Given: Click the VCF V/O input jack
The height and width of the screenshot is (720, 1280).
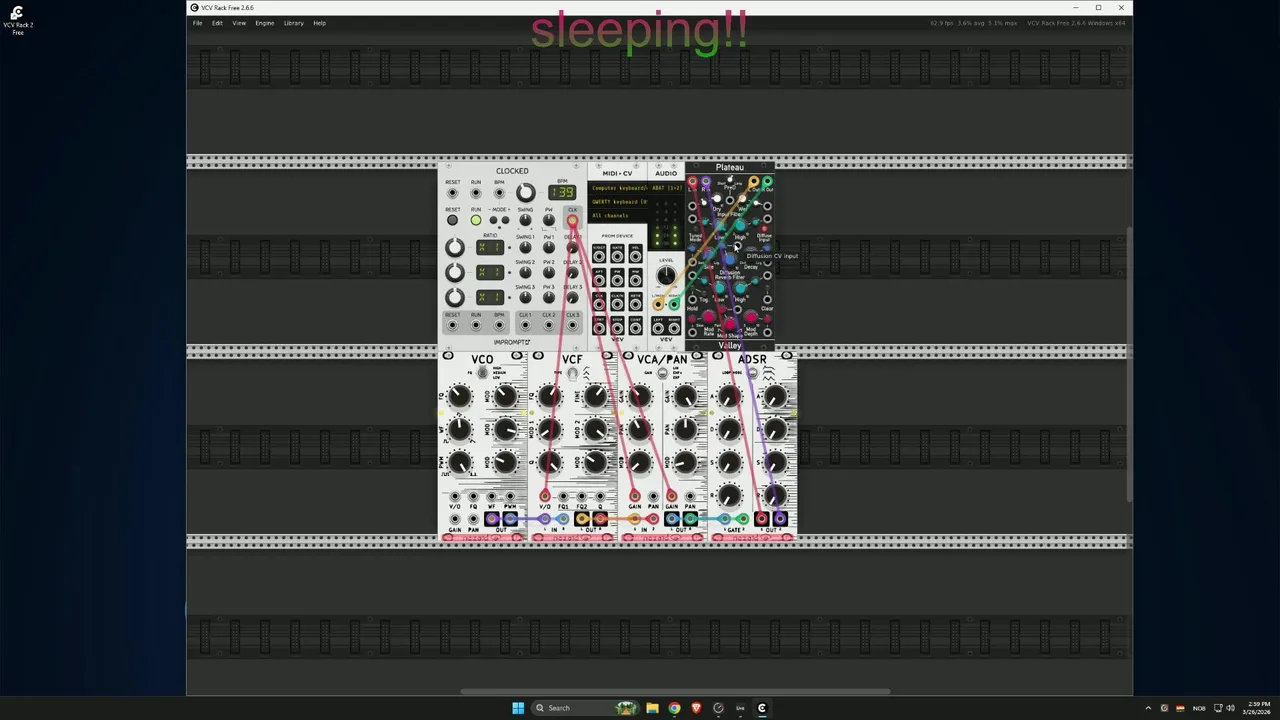Looking at the screenshot, I should coord(545,496).
